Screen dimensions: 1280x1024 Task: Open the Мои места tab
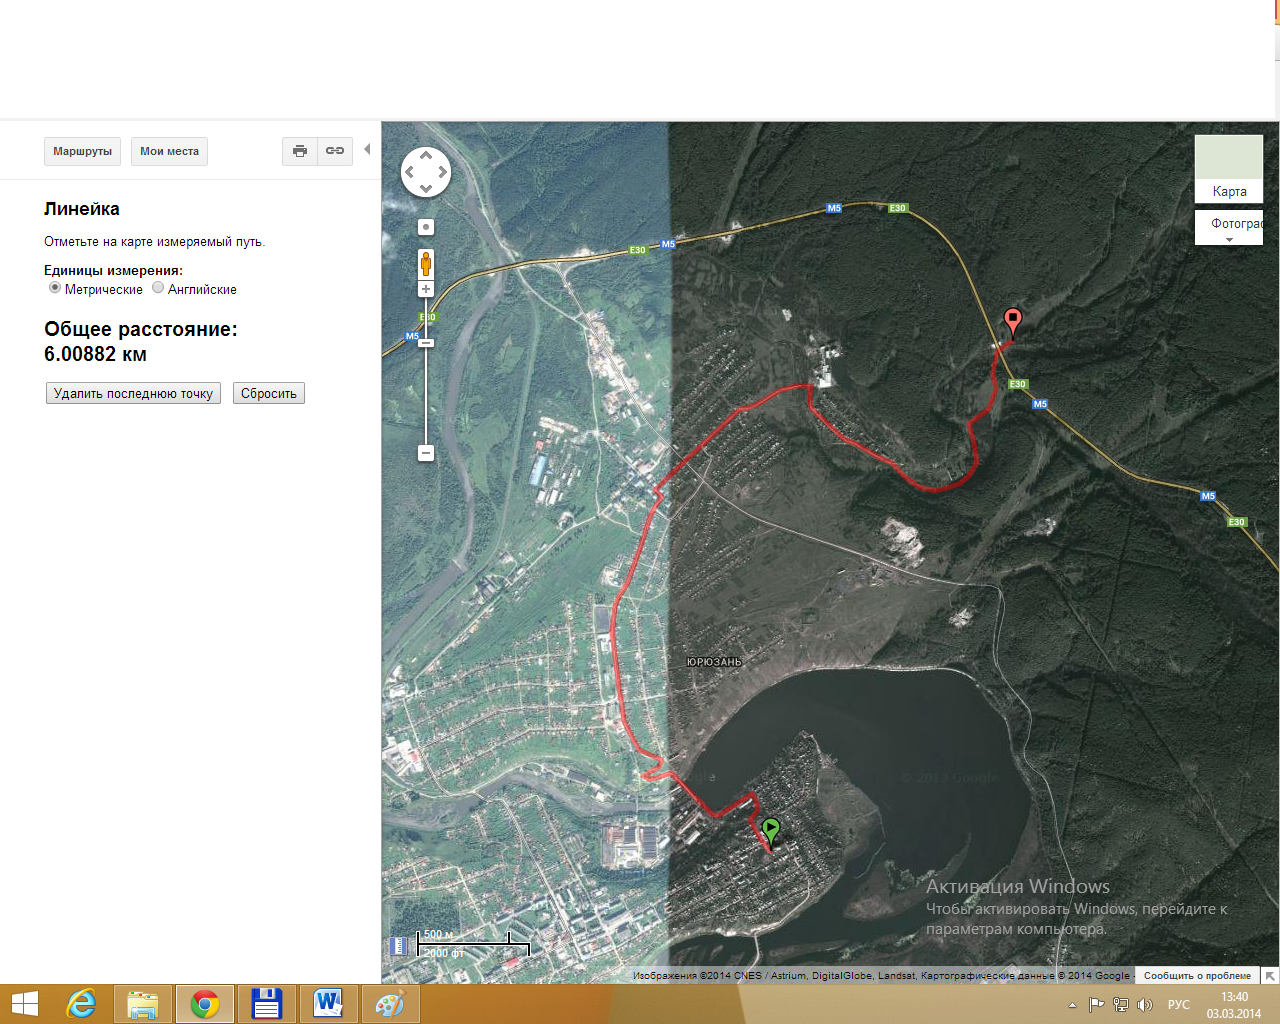[169, 151]
